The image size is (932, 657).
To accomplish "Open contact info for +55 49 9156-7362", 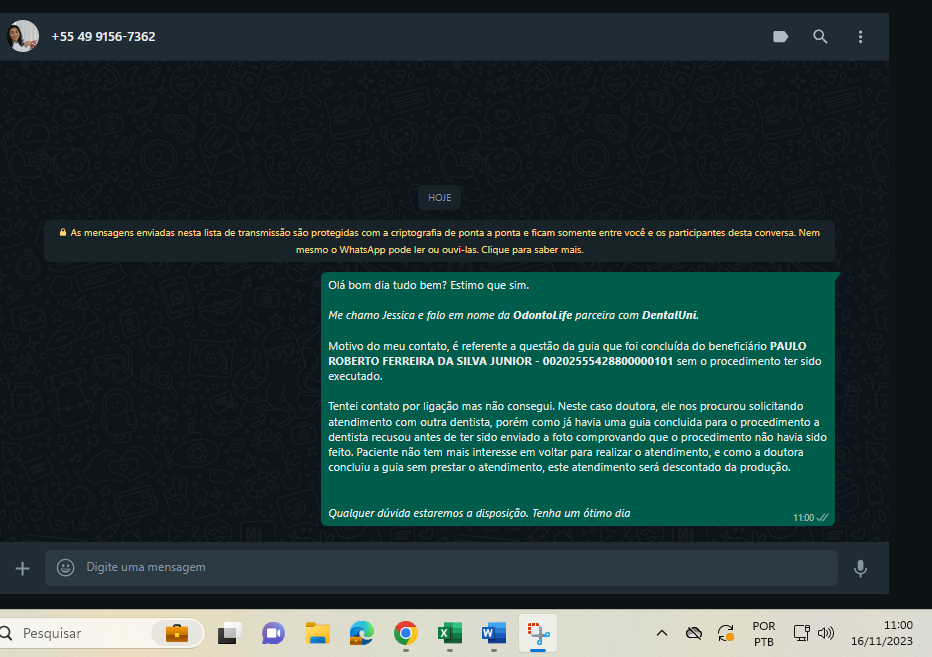I will pyautogui.click(x=103, y=37).
